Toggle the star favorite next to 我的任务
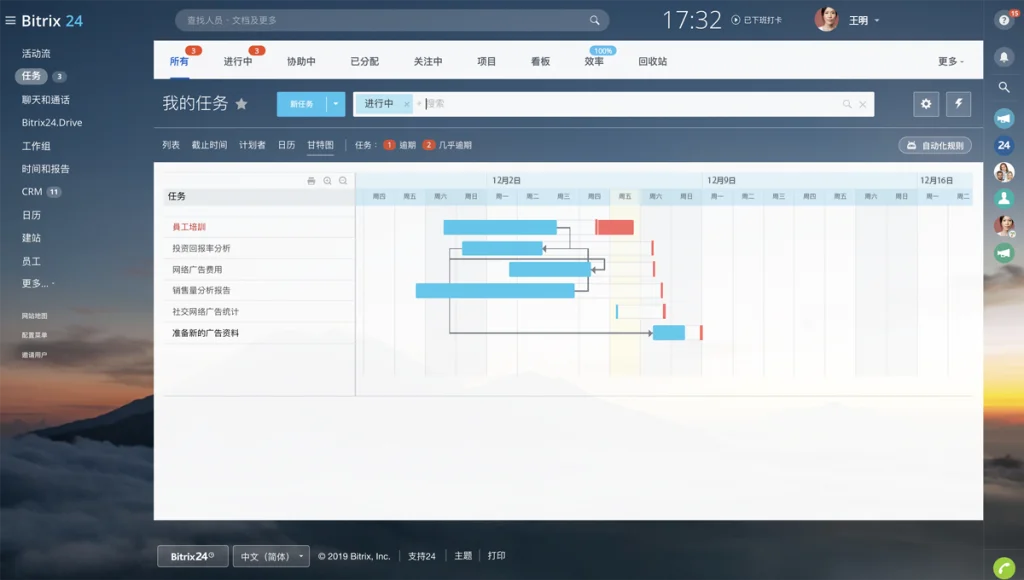Image resolution: width=1024 pixels, height=580 pixels. click(x=241, y=104)
